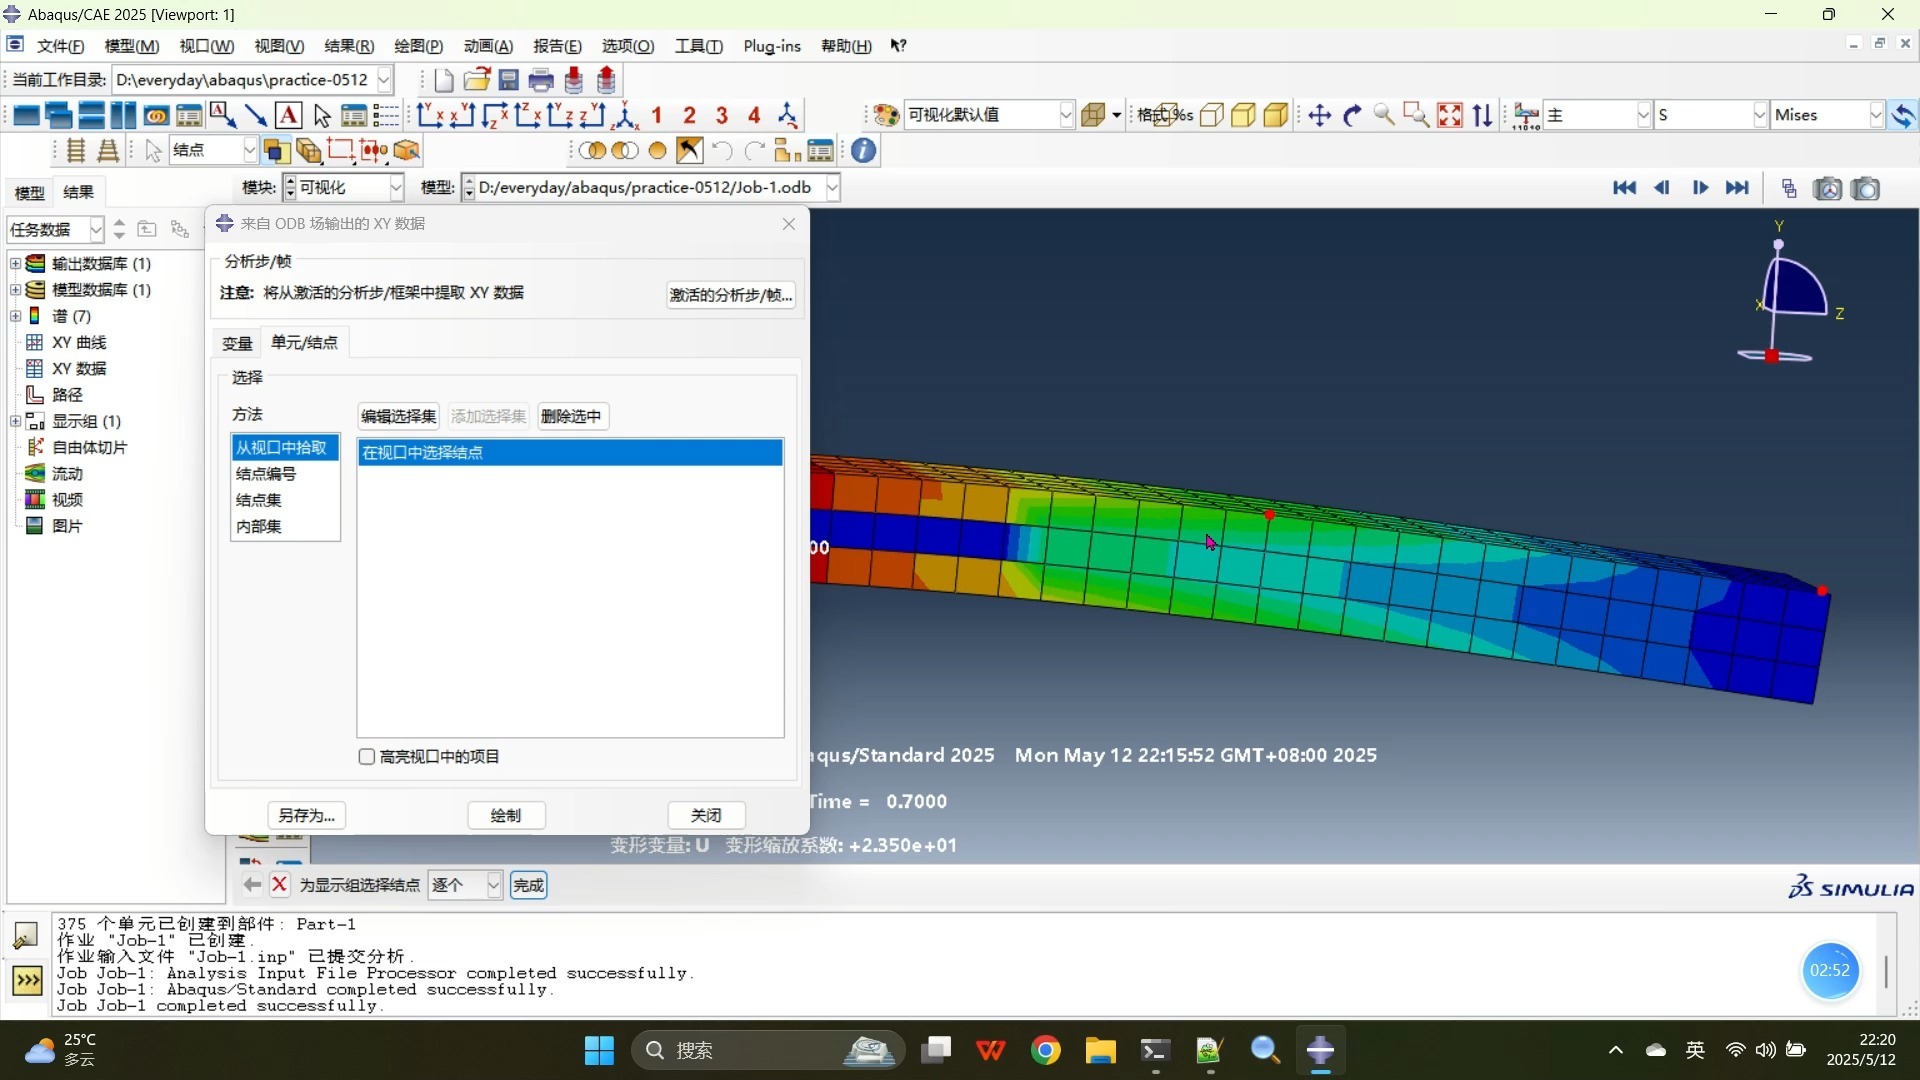Open the 逐个 selection mode dropdown
The width and height of the screenshot is (1920, 1080).
(493, 886)
